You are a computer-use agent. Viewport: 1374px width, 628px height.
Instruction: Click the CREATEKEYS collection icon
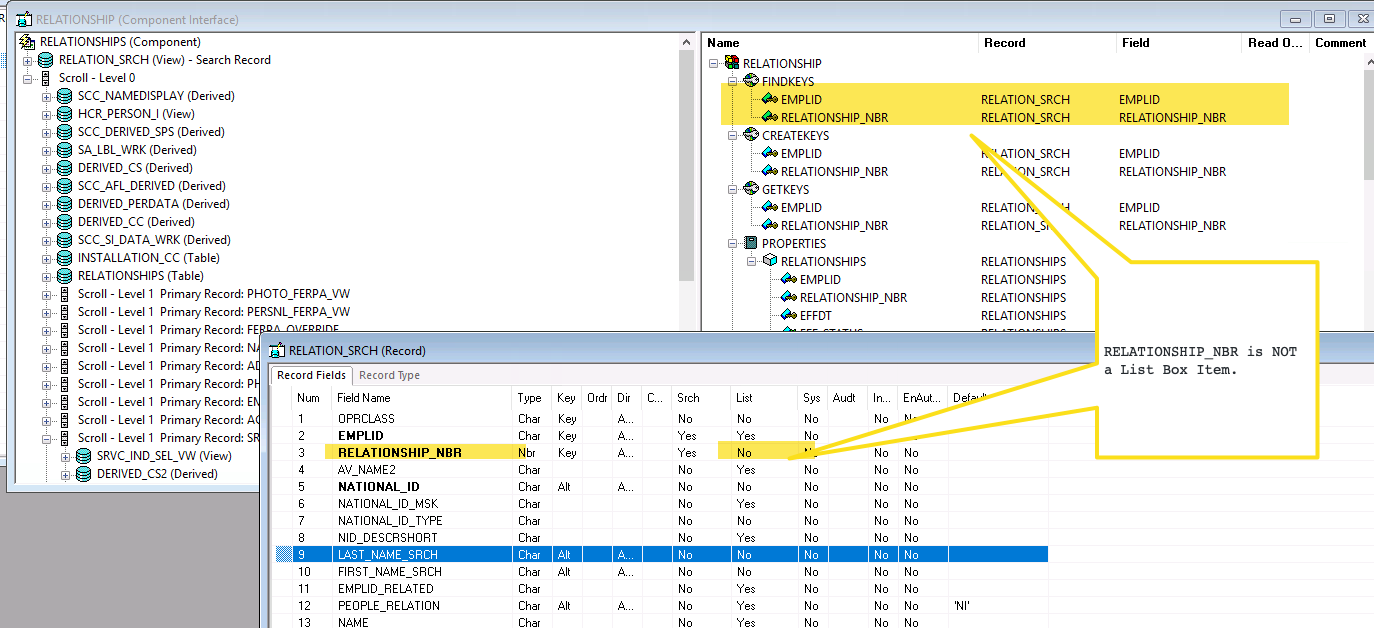(750, 135)
